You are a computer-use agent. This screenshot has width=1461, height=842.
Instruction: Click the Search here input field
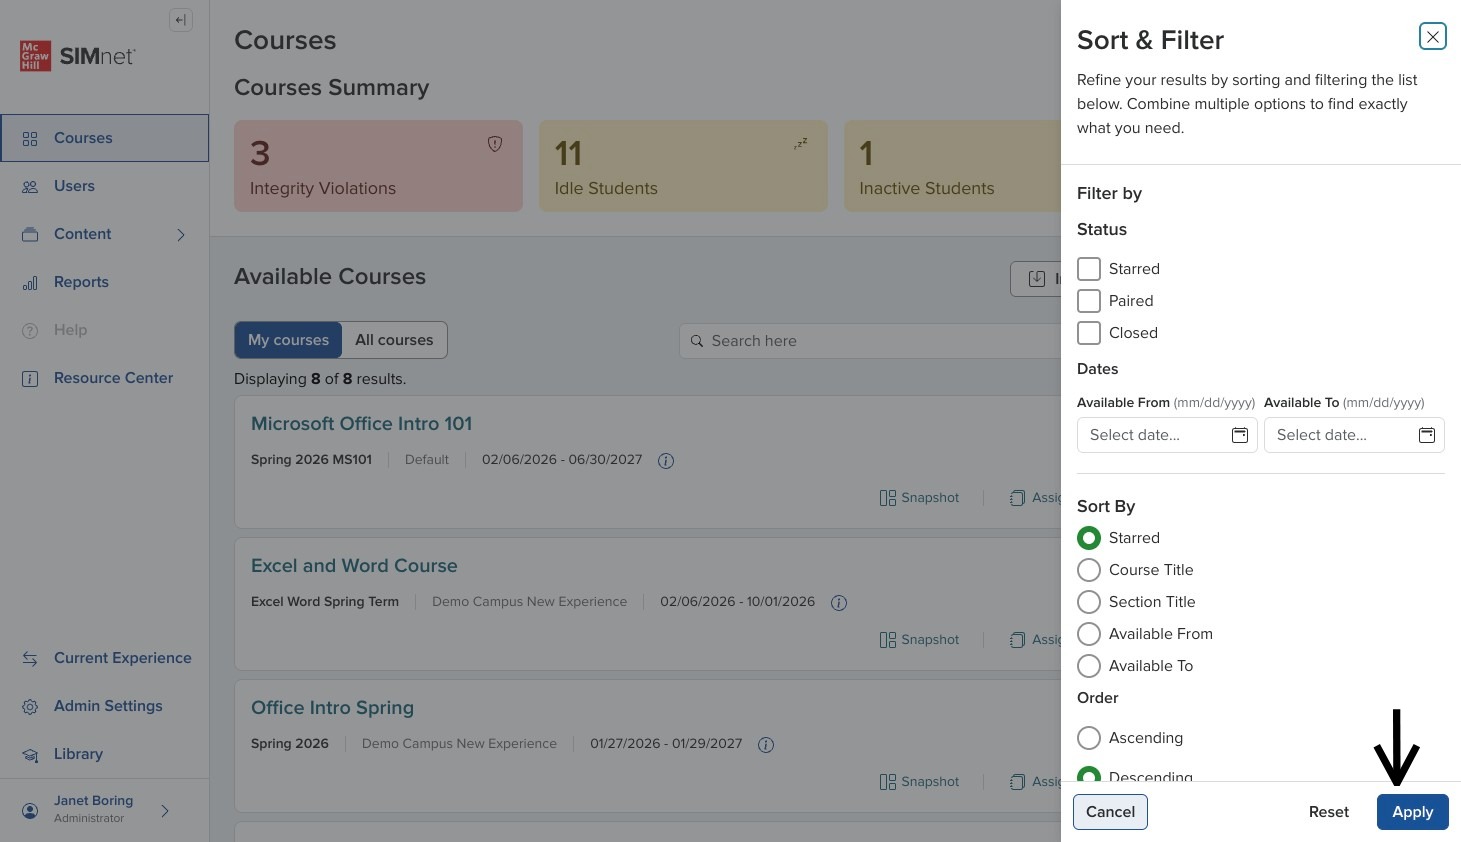[870, 341]
